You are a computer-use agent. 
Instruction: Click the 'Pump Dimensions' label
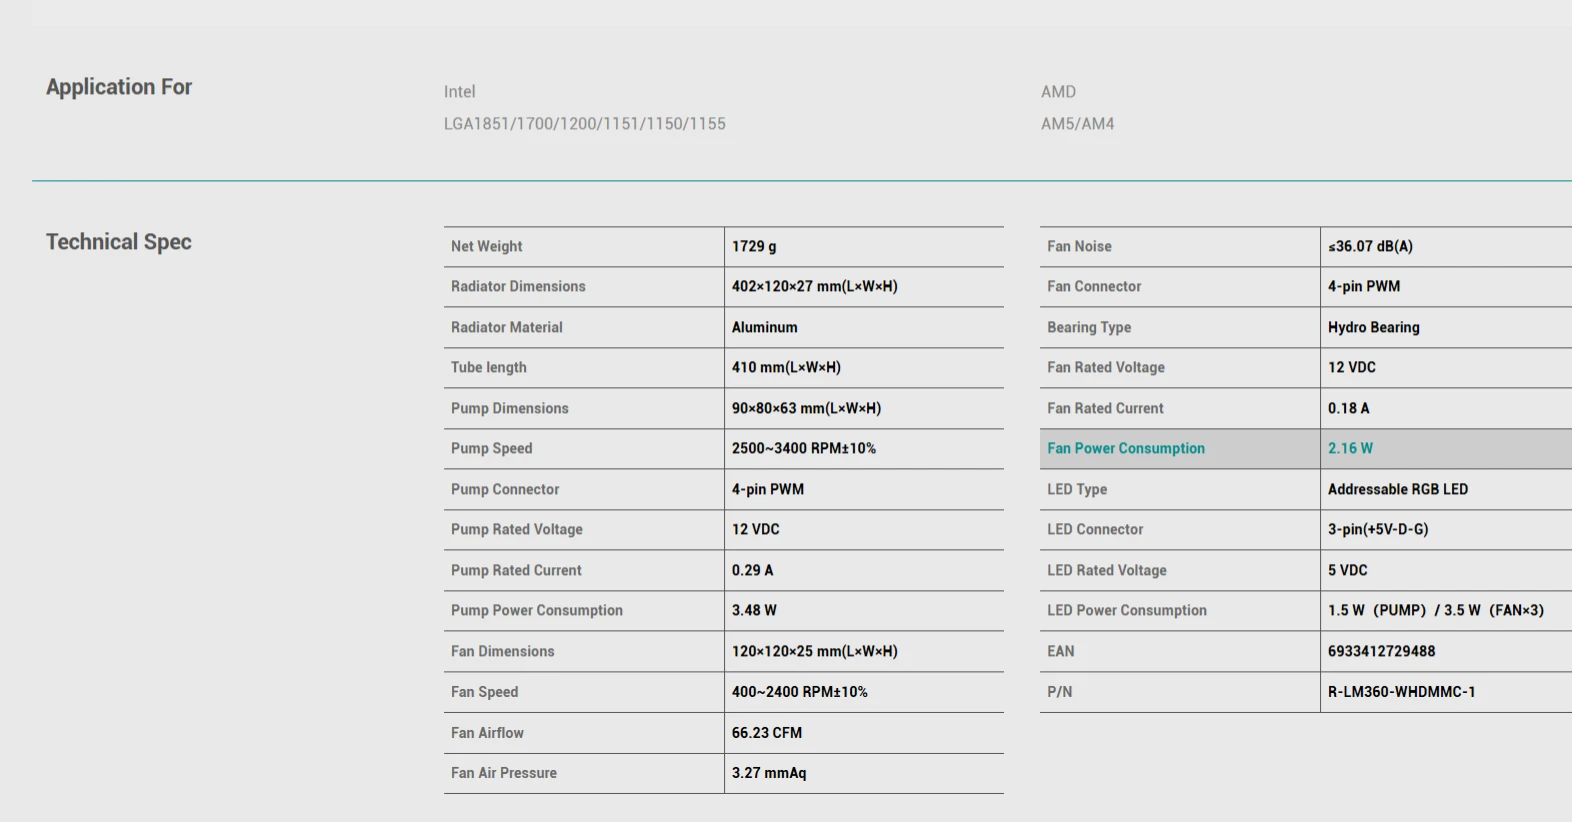510,408
